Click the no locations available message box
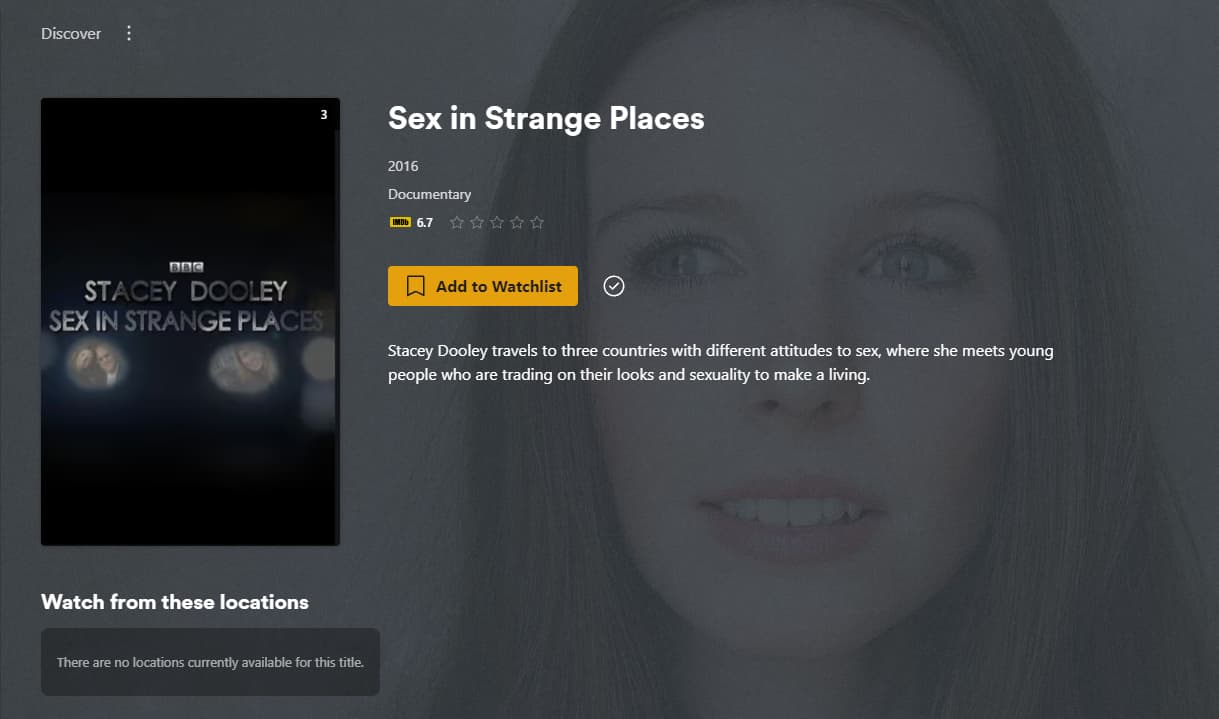The image size is (1219, 719). pos(210,662)
